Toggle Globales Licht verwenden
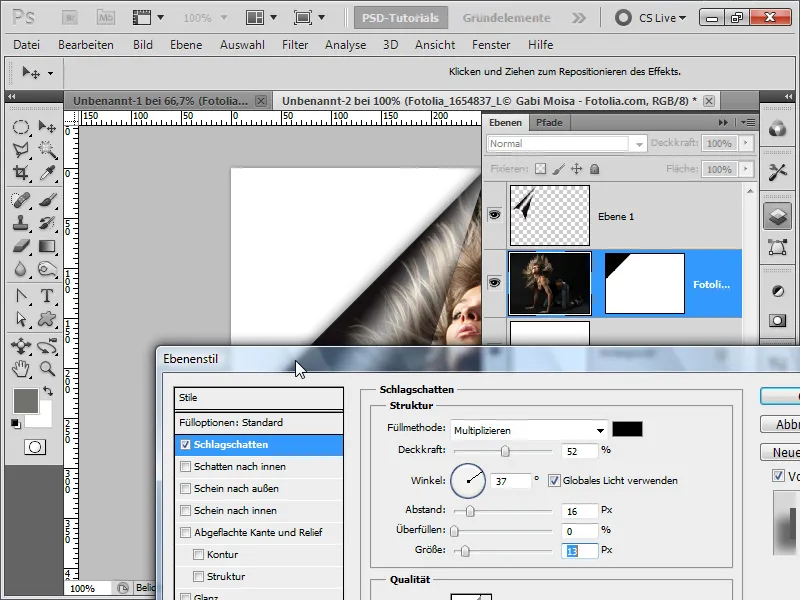The image size is (800, 600). point(554,481)
